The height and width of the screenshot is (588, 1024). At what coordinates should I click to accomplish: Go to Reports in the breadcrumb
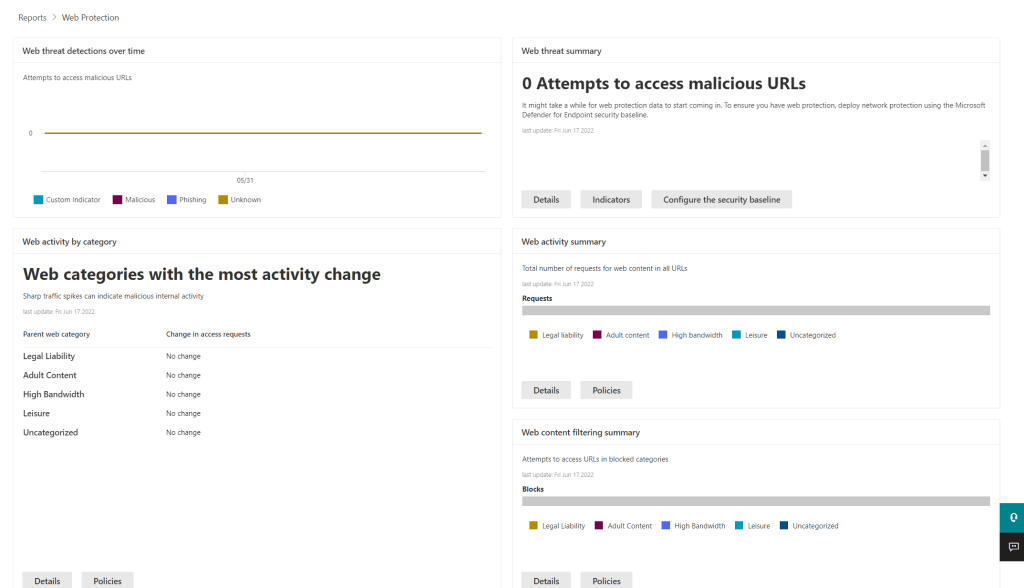(32, 18)
